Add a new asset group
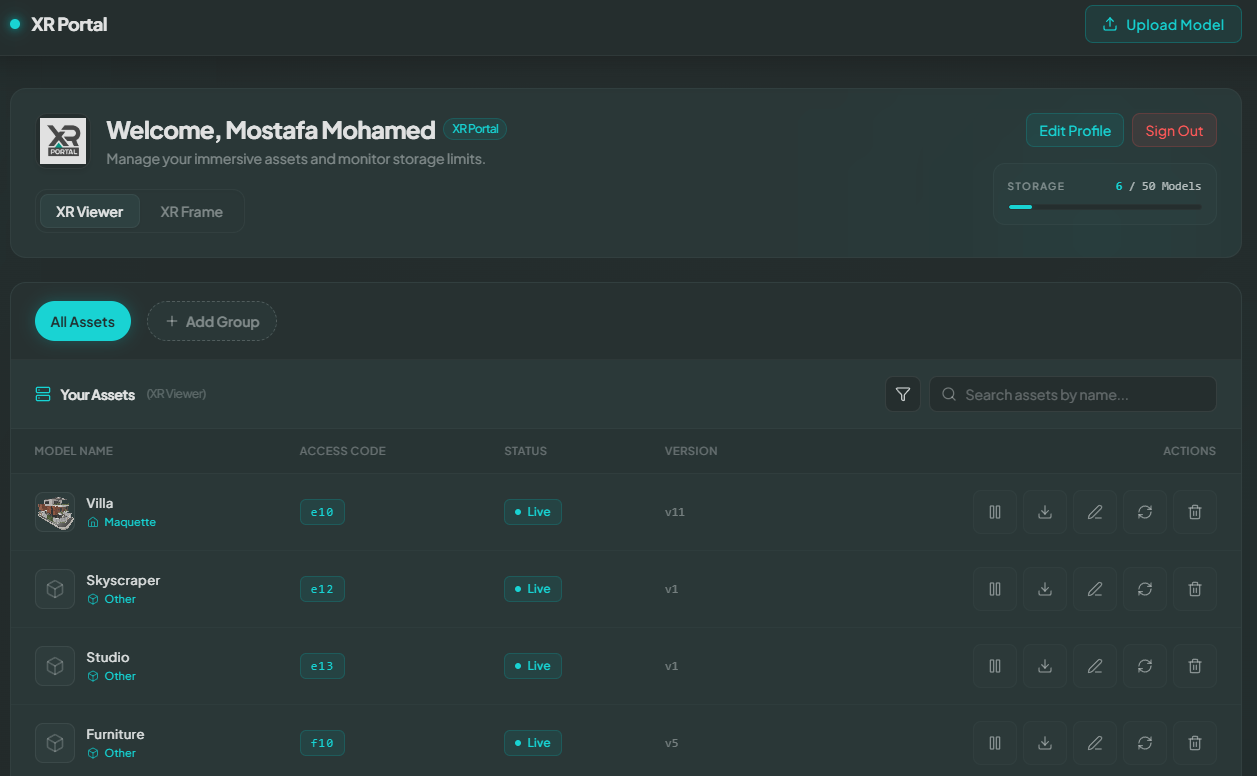This screenshot has width=1257, height=776. 212,321
